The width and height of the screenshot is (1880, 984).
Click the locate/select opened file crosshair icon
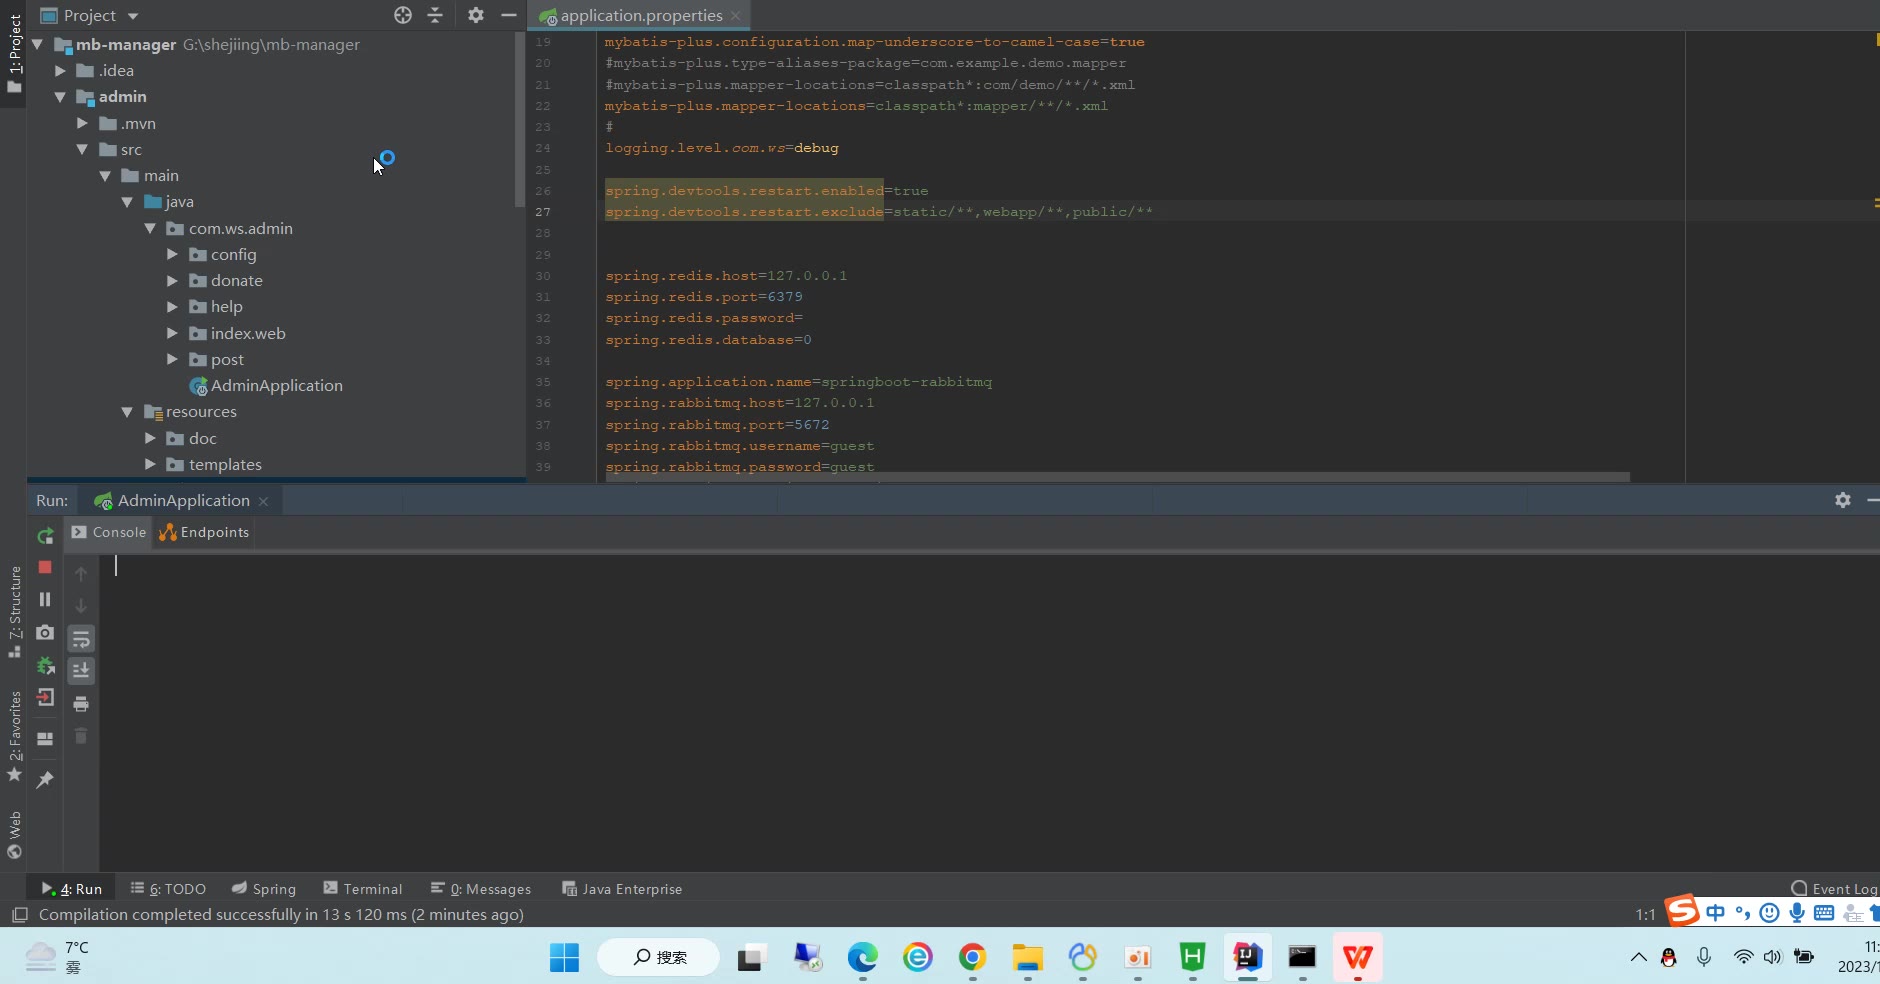pyautogui.click(x=403, y=15)
